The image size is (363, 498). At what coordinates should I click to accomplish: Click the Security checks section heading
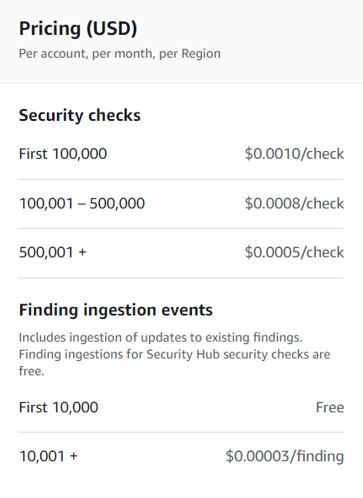pos(80,115)
